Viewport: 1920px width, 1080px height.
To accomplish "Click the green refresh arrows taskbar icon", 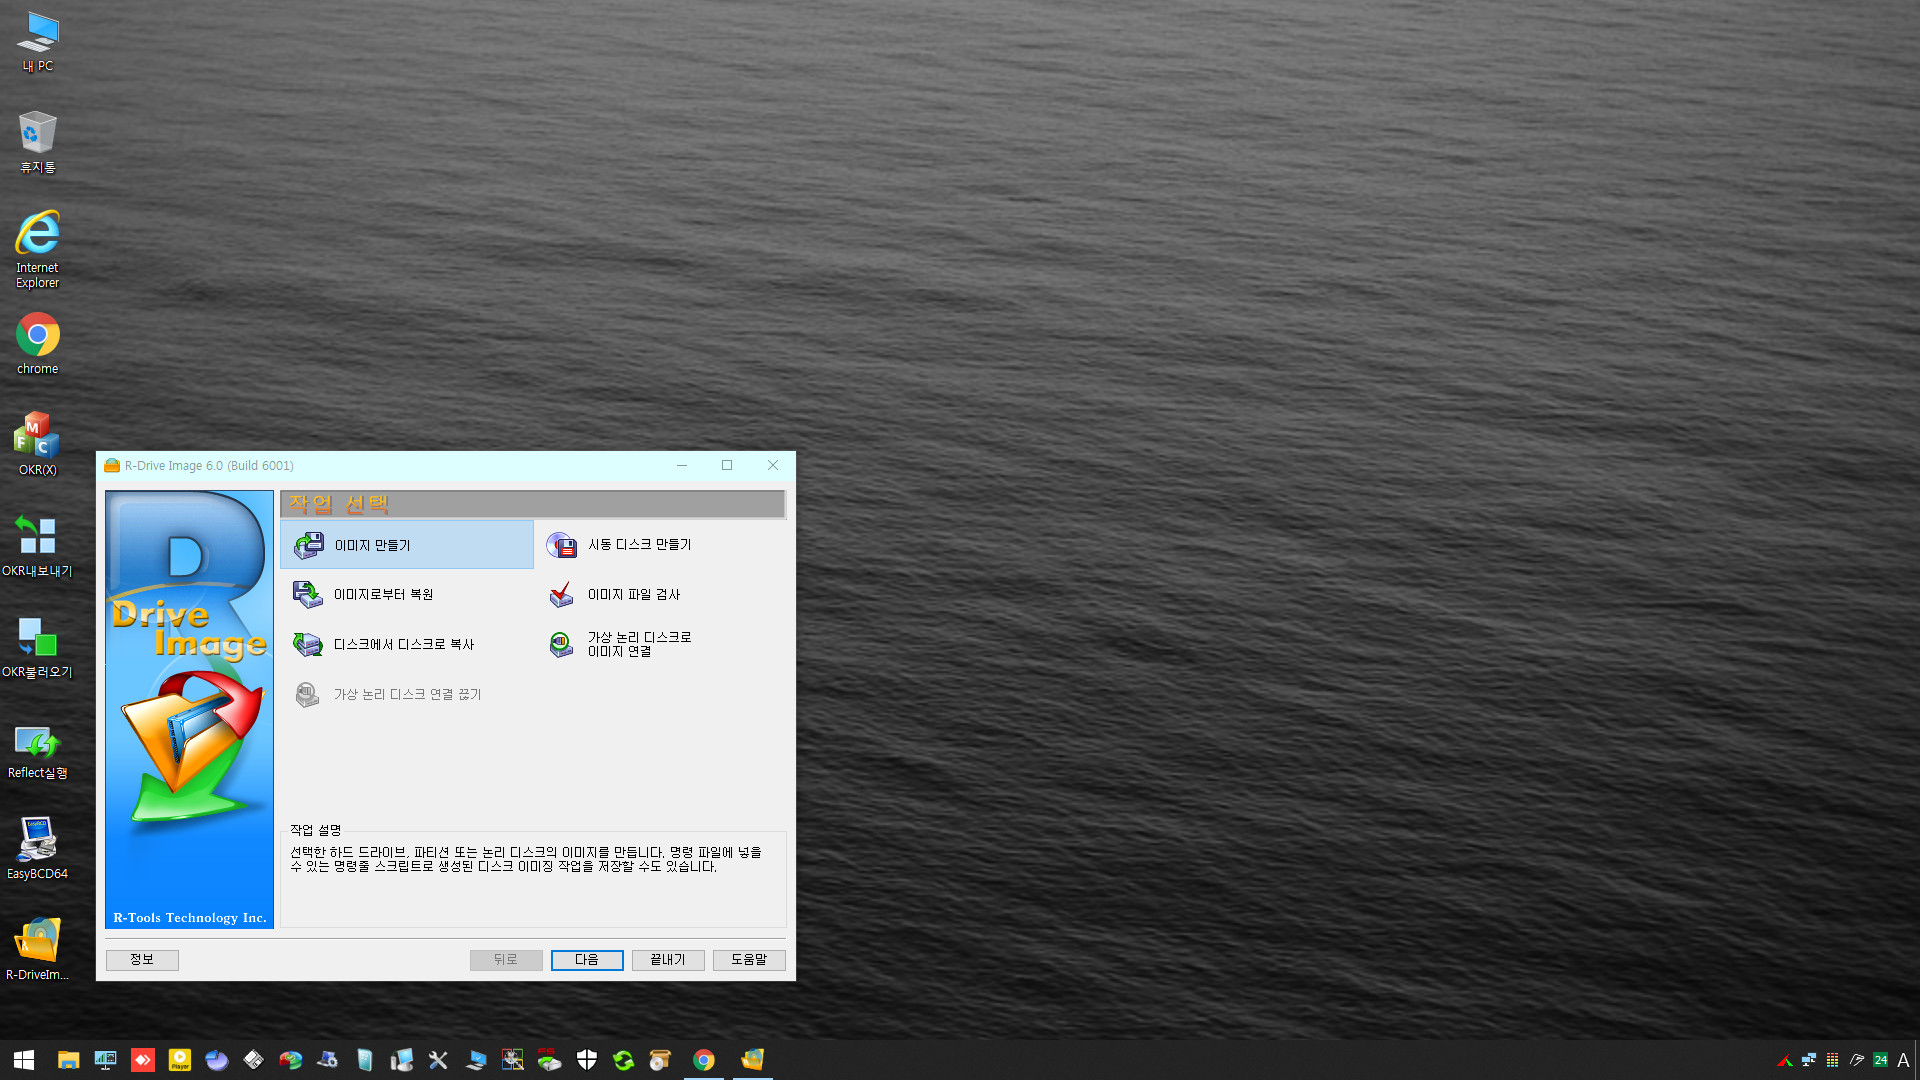I will point(624,1060).
